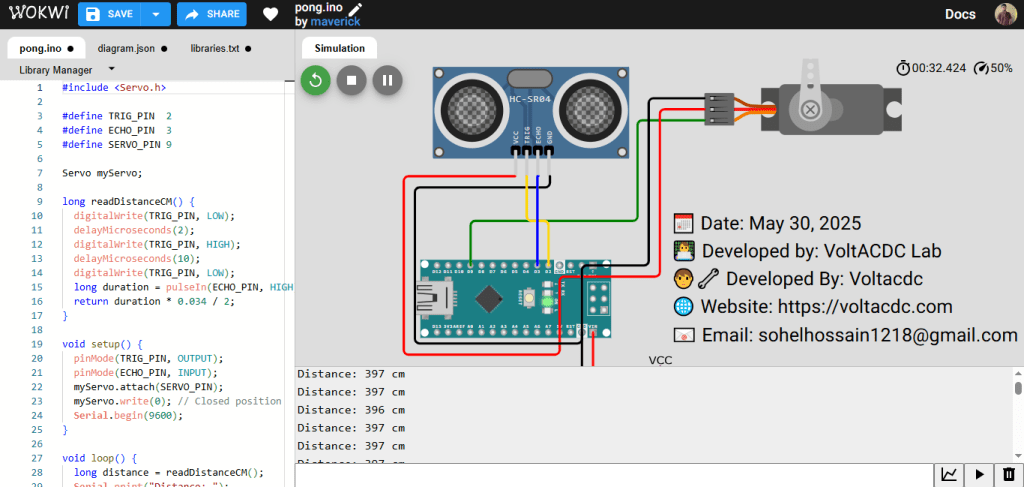The width and height of the screenshot is (1024, 487).
Task: Click line 11 delayMicroseconds(2)
Action: click(134, 230)
